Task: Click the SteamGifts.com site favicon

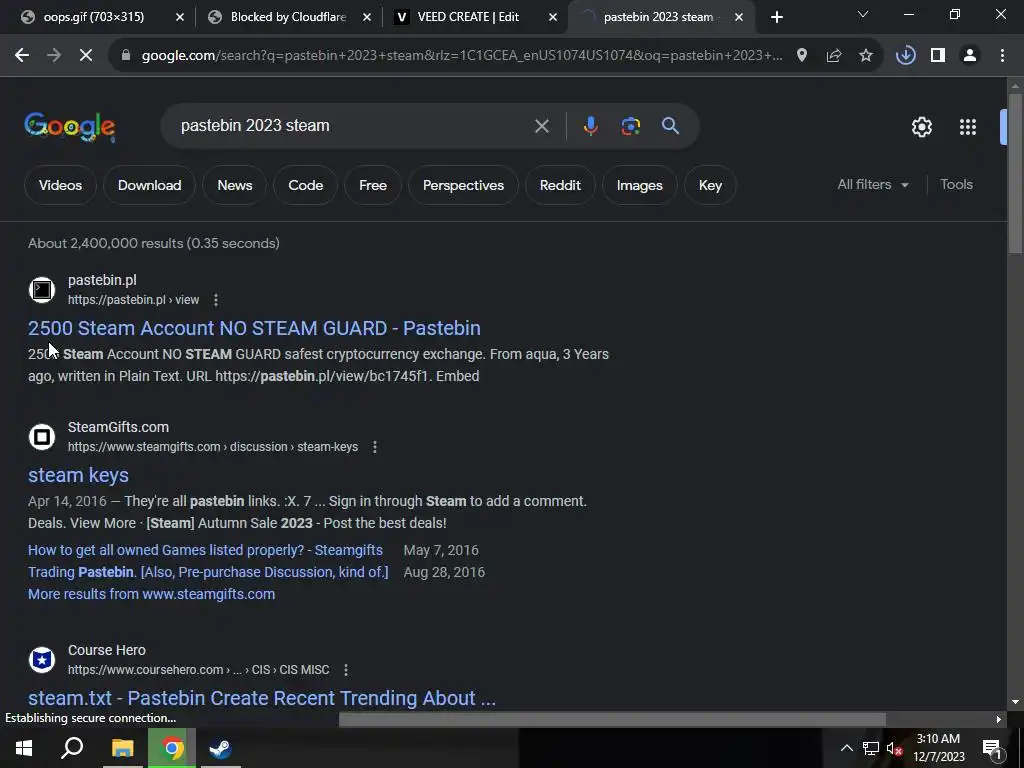Action: [x=42, y=436]
